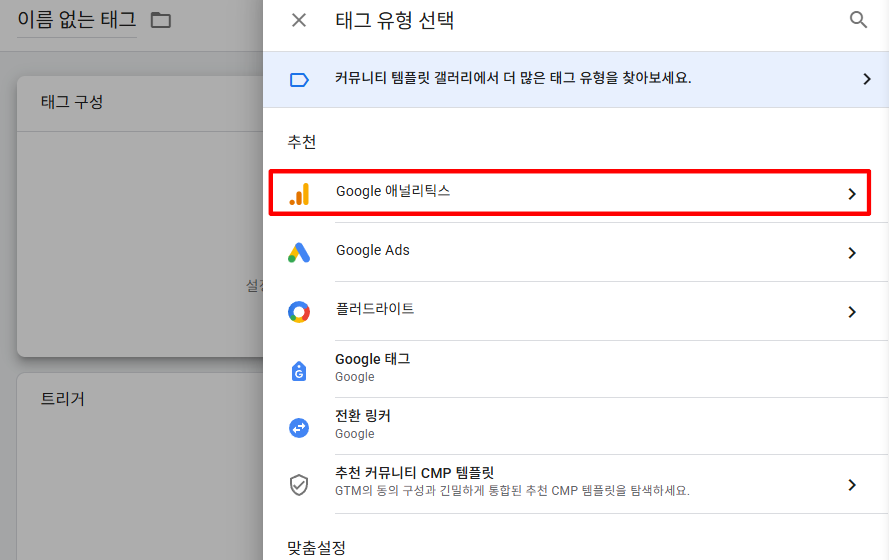The width and height of the screenshot is (889, 560).
Task: Choose the Google 태그 tag type
Action: pos(575,369)
